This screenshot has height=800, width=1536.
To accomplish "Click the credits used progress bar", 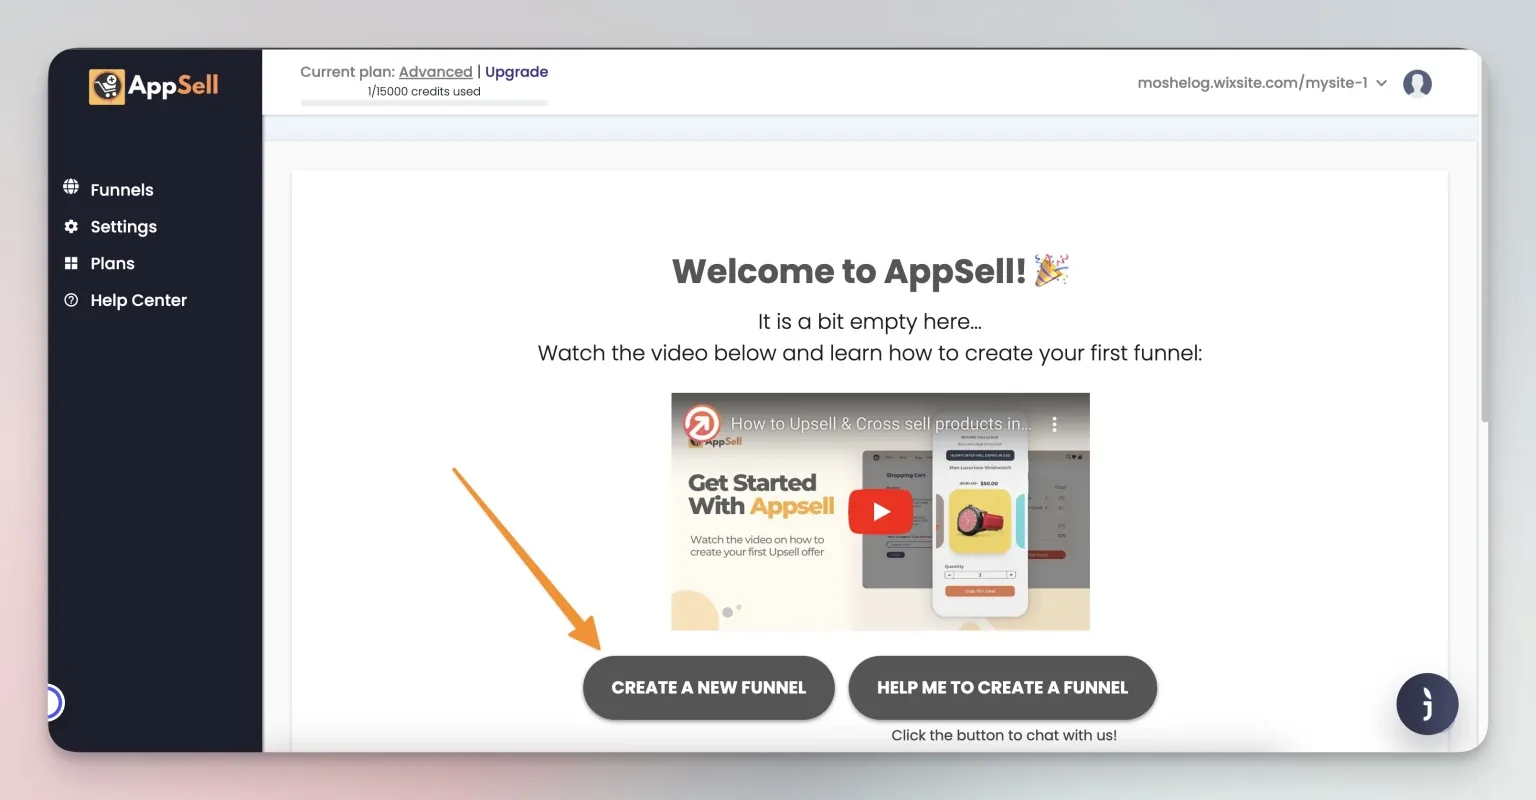I will pos(424,103).
